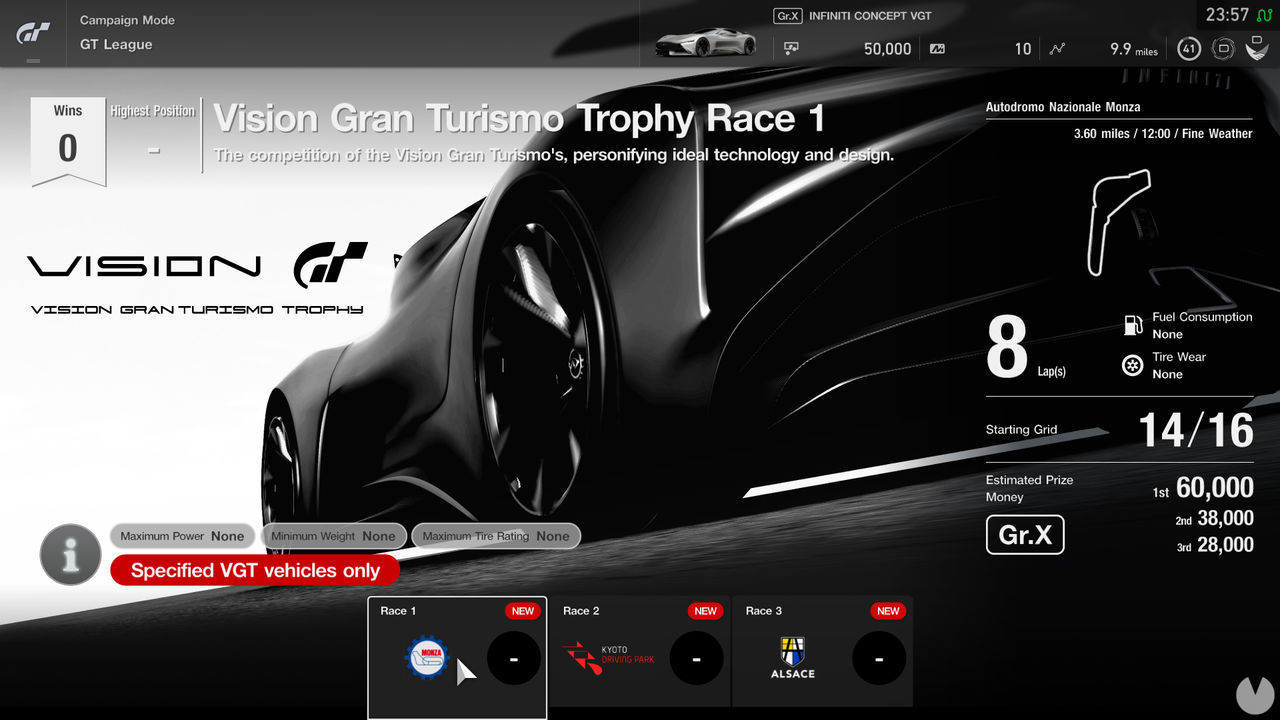Click the Race 1 result circle
1280x720 pixels.
point(513,659)
